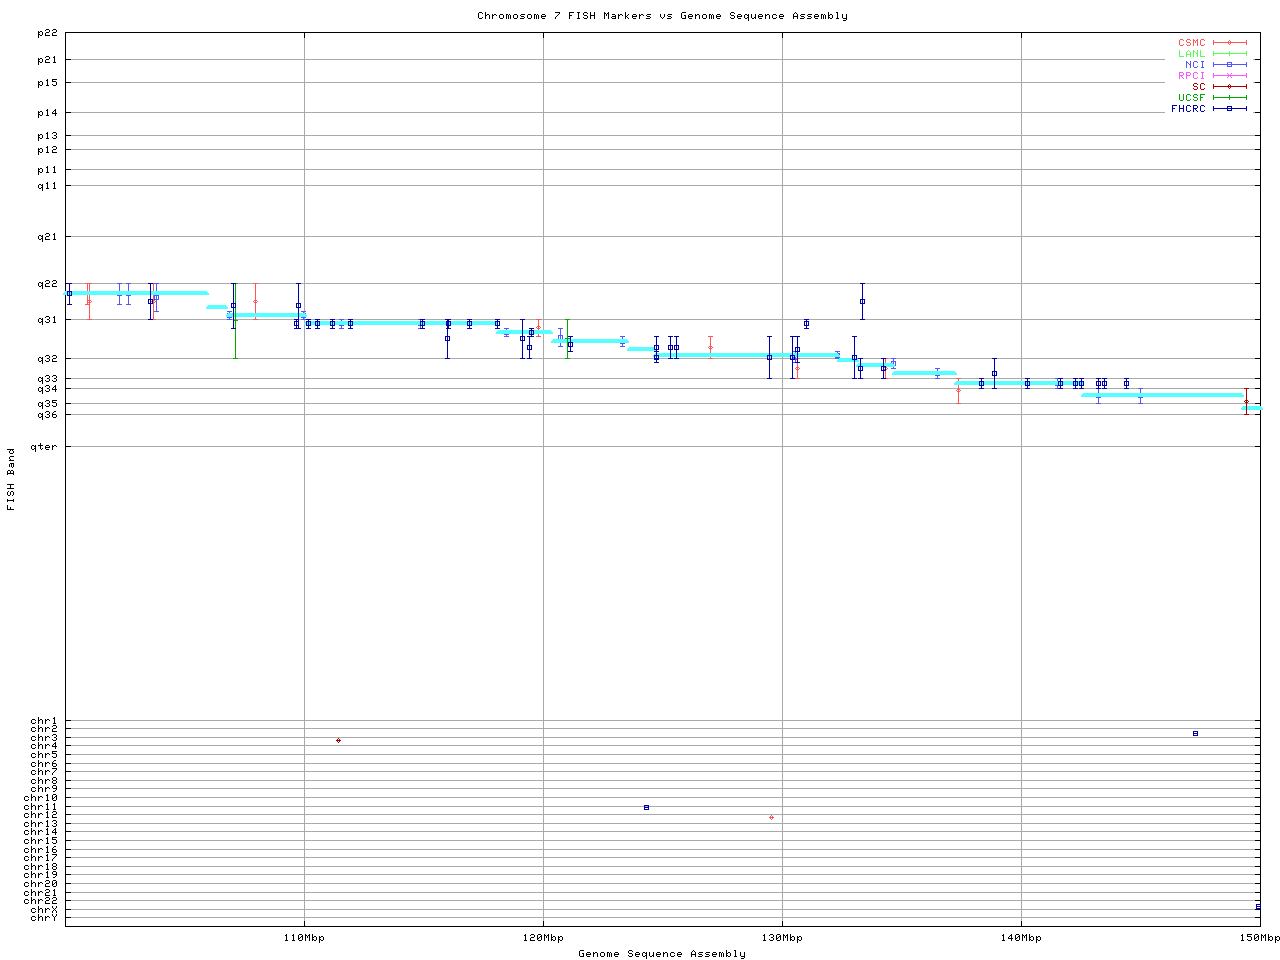1280x960 pixels.
Task: Click the 110Mbp x-axis tick label
Action: click(304, 938)
